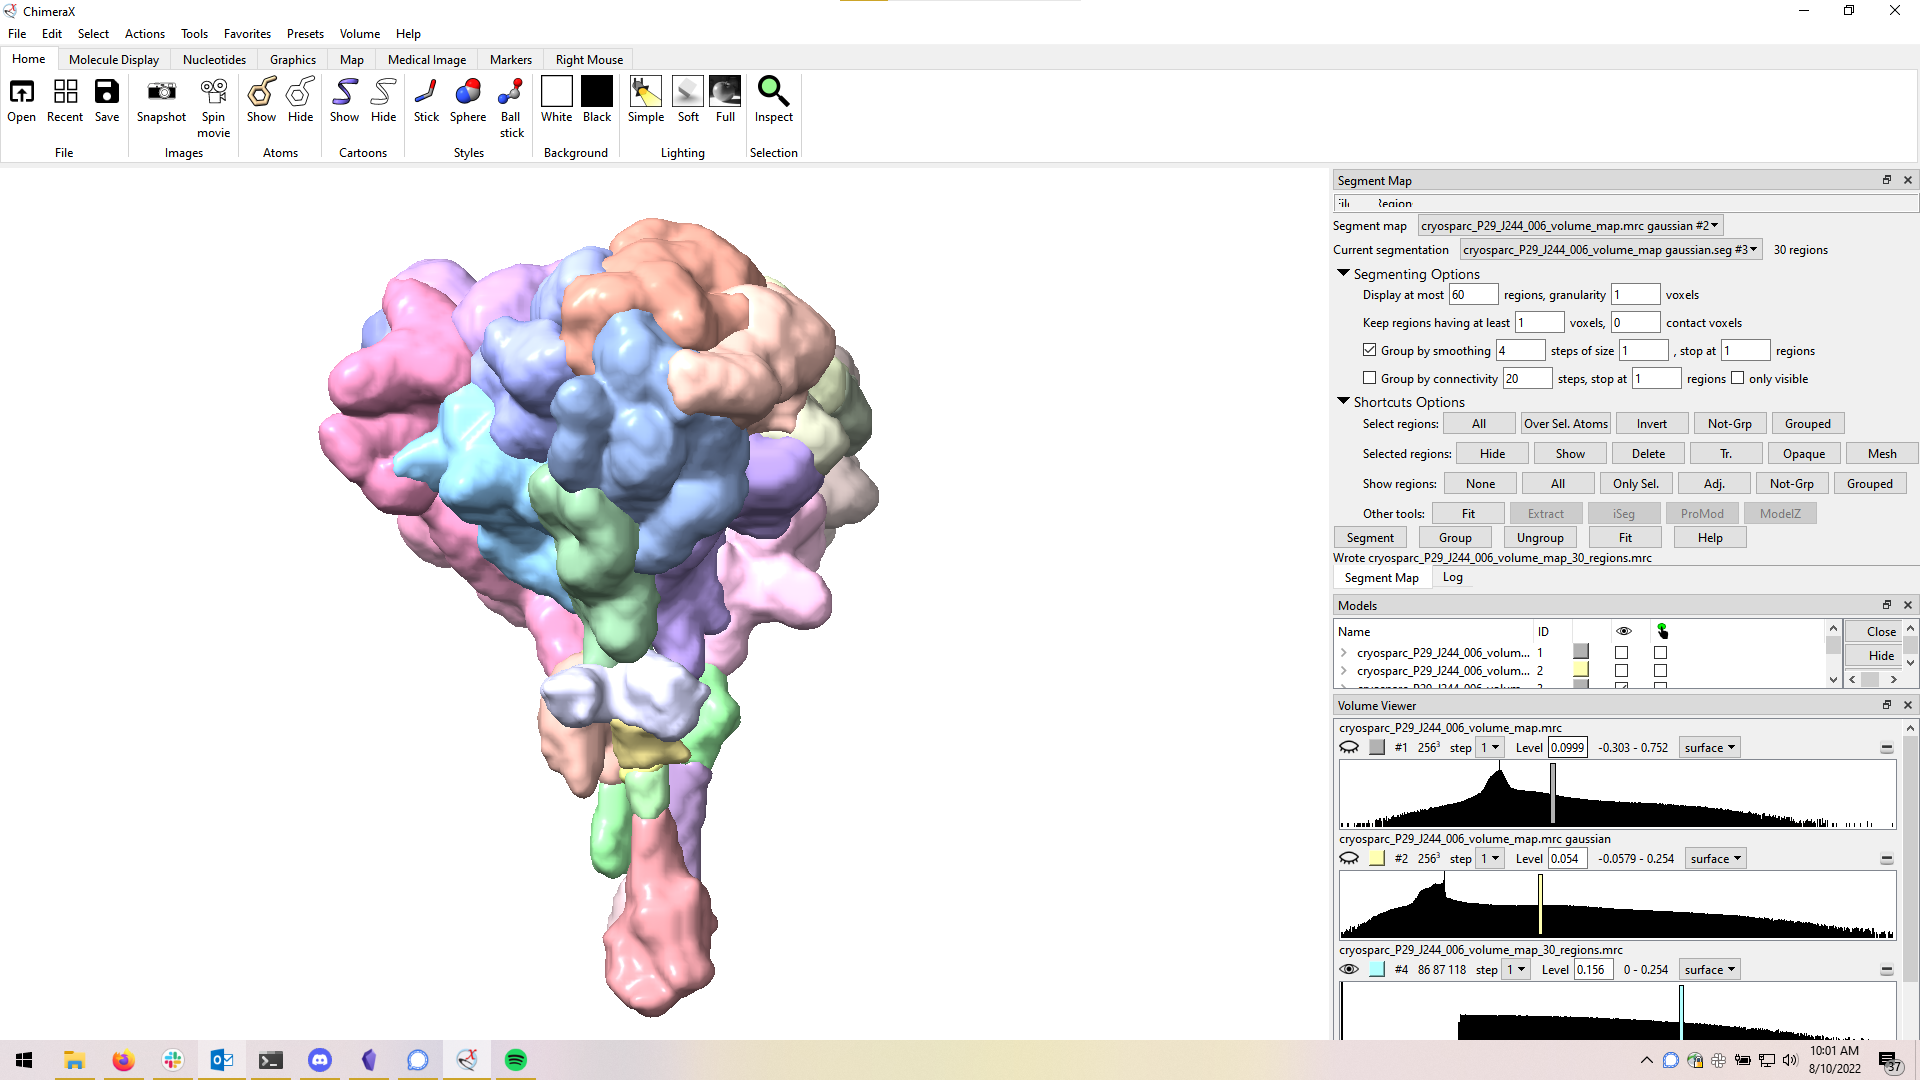1920x1080 pixels.
Task: Open surface style dropdown for volume #1
Action: click(1709, 747)
